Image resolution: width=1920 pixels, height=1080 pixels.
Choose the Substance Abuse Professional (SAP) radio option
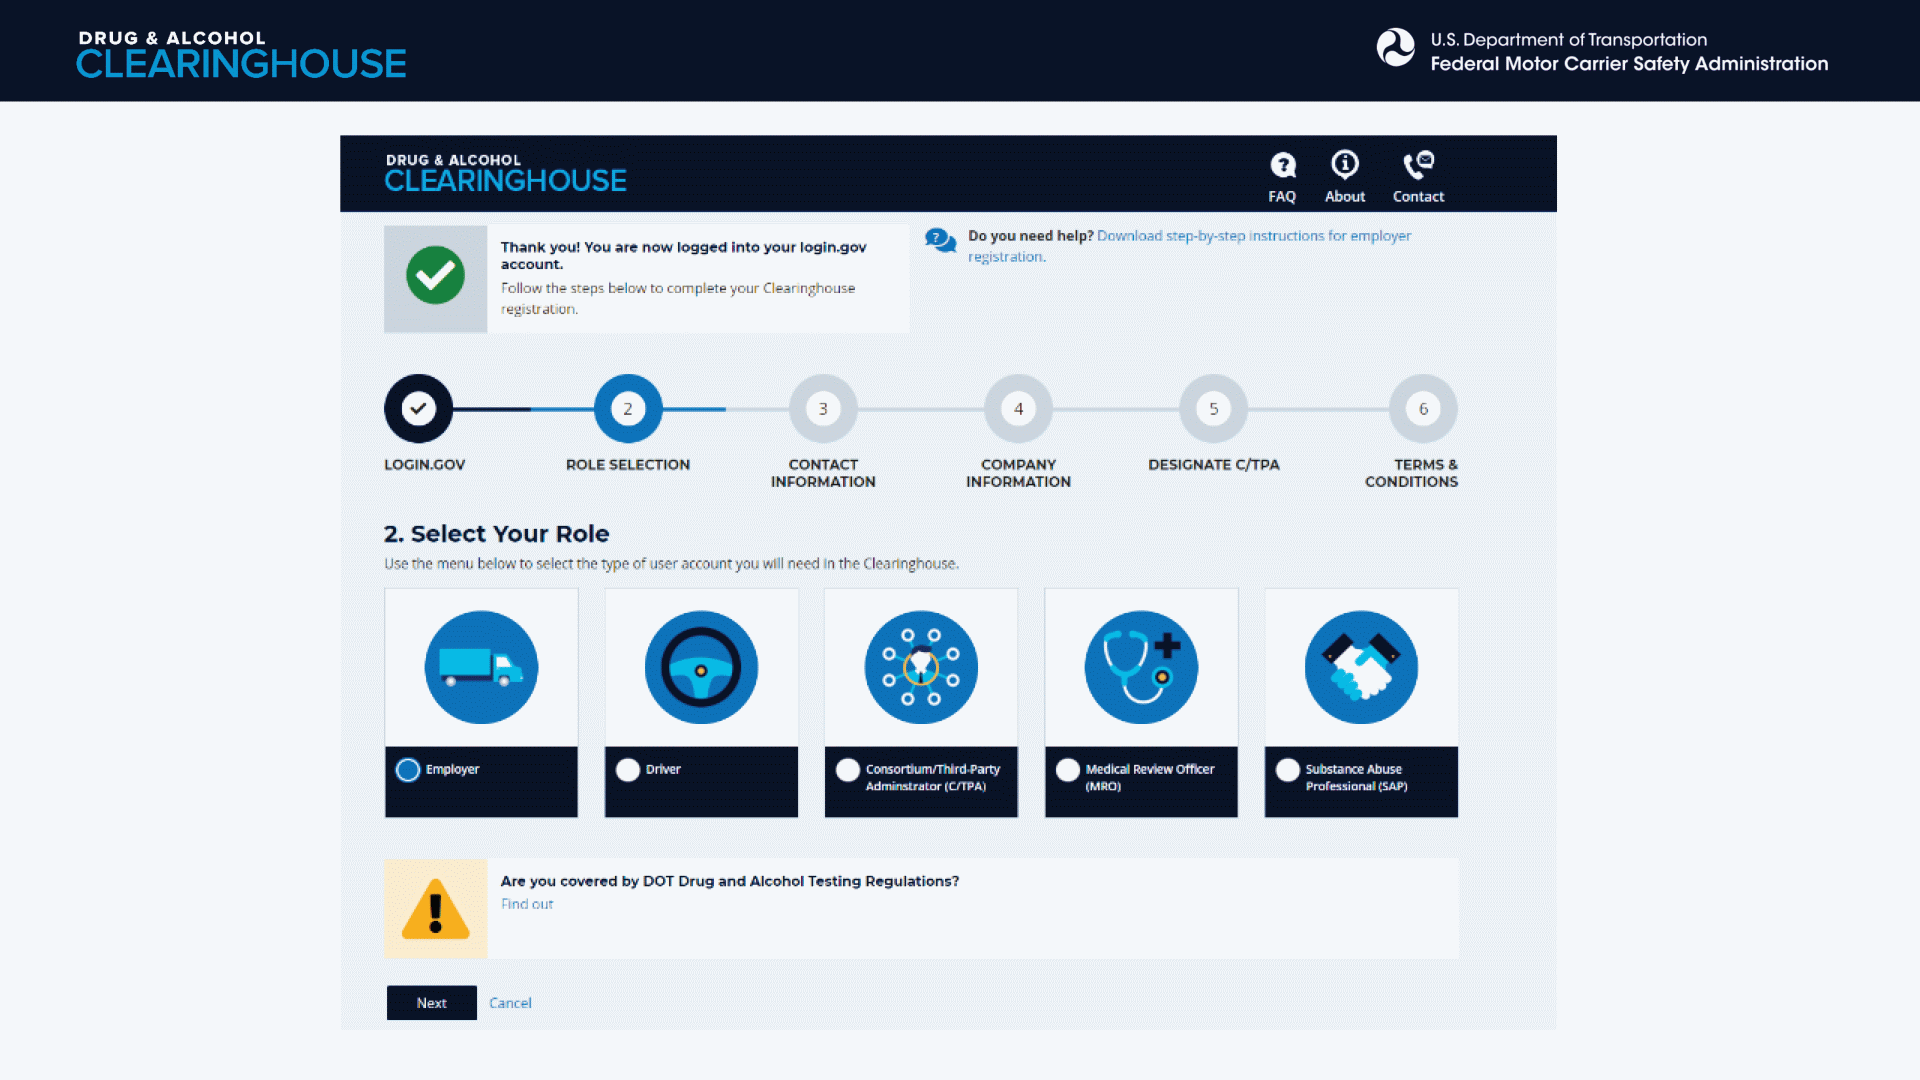click(1288, 770)
